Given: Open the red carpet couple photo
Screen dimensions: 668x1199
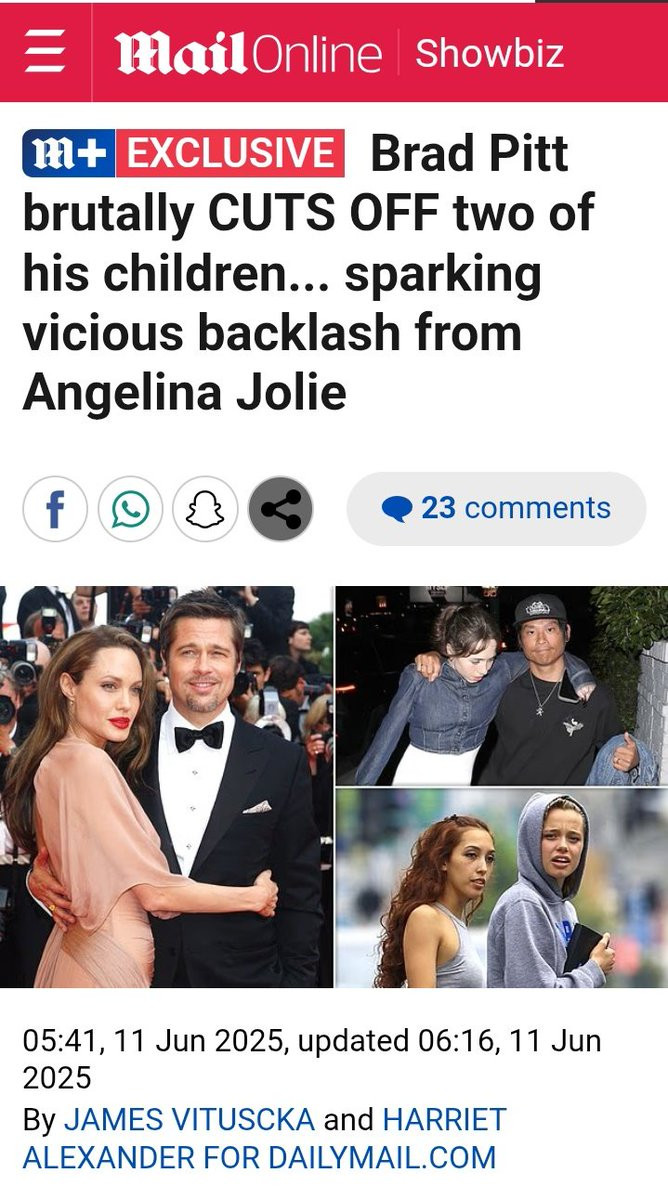Looking at the screenshot, I should 167,787.
